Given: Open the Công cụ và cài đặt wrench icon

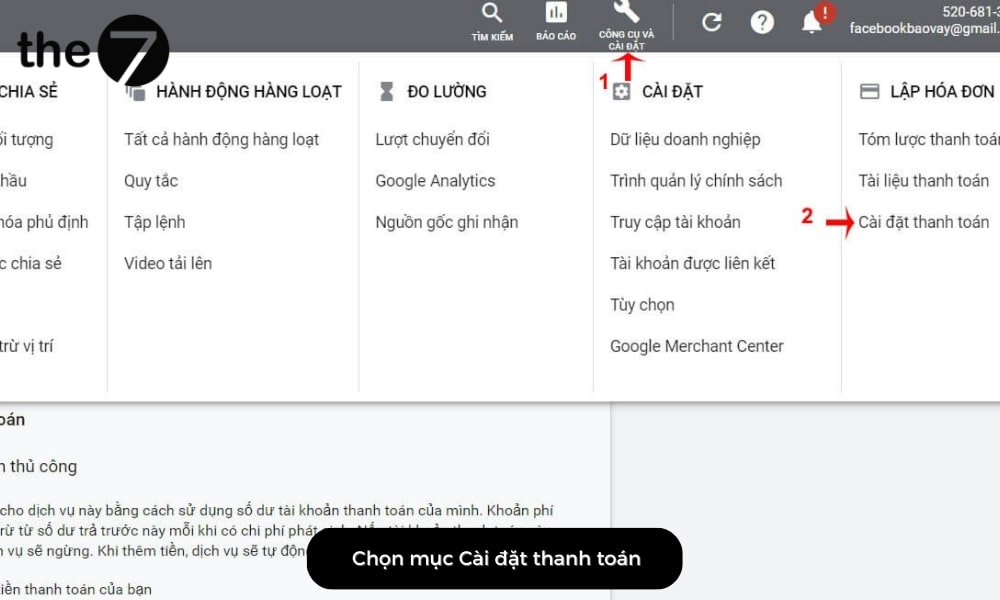Looking at the screenshot, I should click(x=625, y=17).
